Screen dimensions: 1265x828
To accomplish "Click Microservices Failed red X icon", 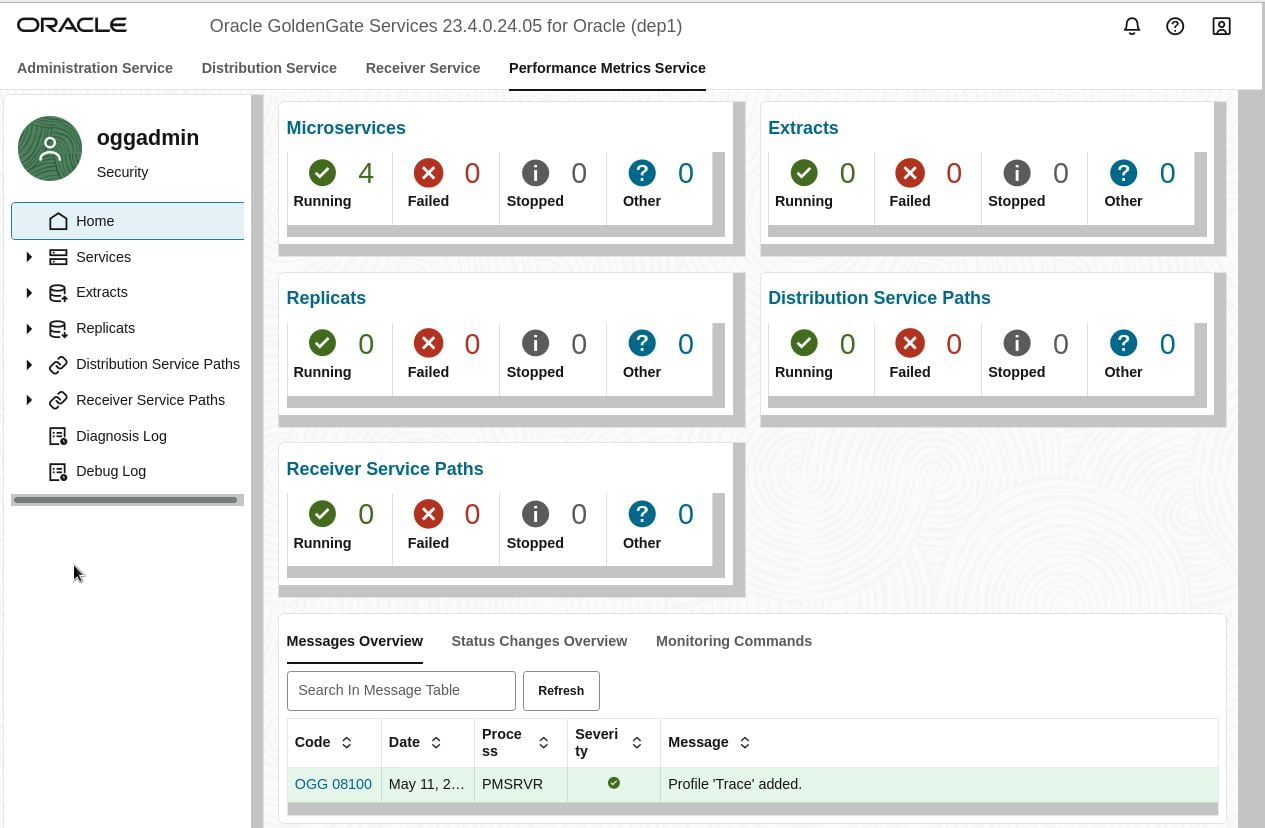I will click(x=428, y=173).
